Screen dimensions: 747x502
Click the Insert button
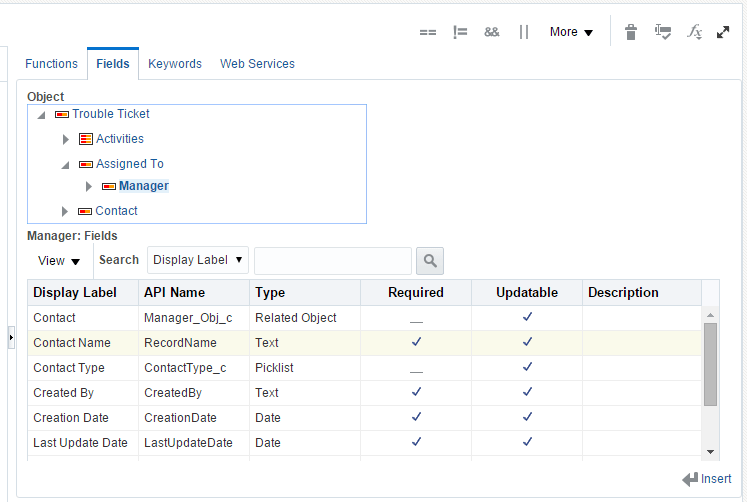click(x=706, y=479)
